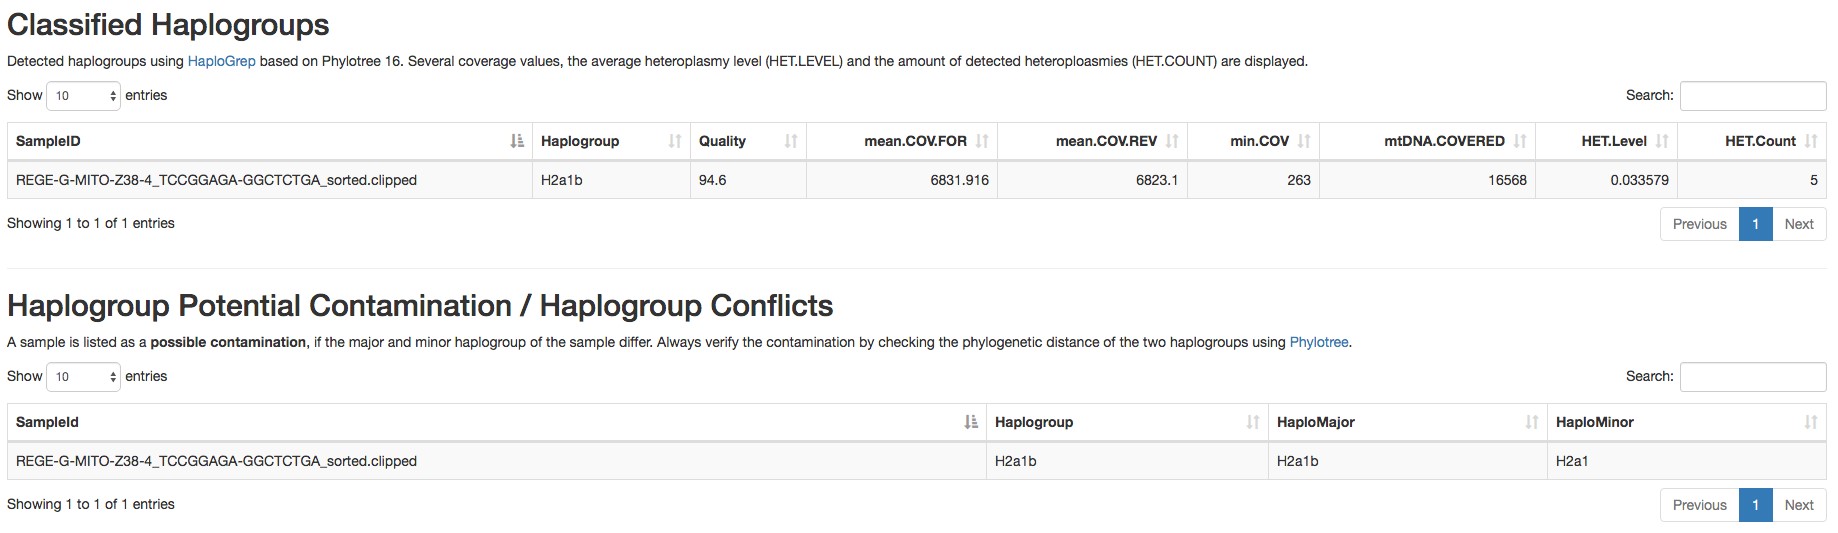
Task: Sort by HET.Count column arrows
Action: [x=1811, y=141]
